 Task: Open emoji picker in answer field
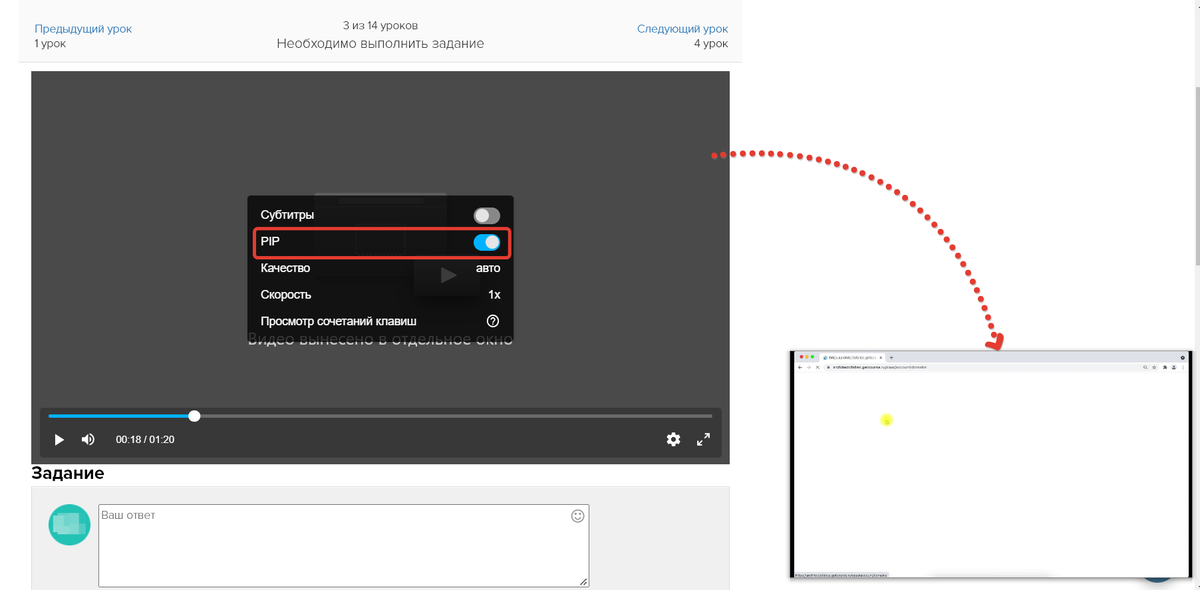click(x=577, y=516)
